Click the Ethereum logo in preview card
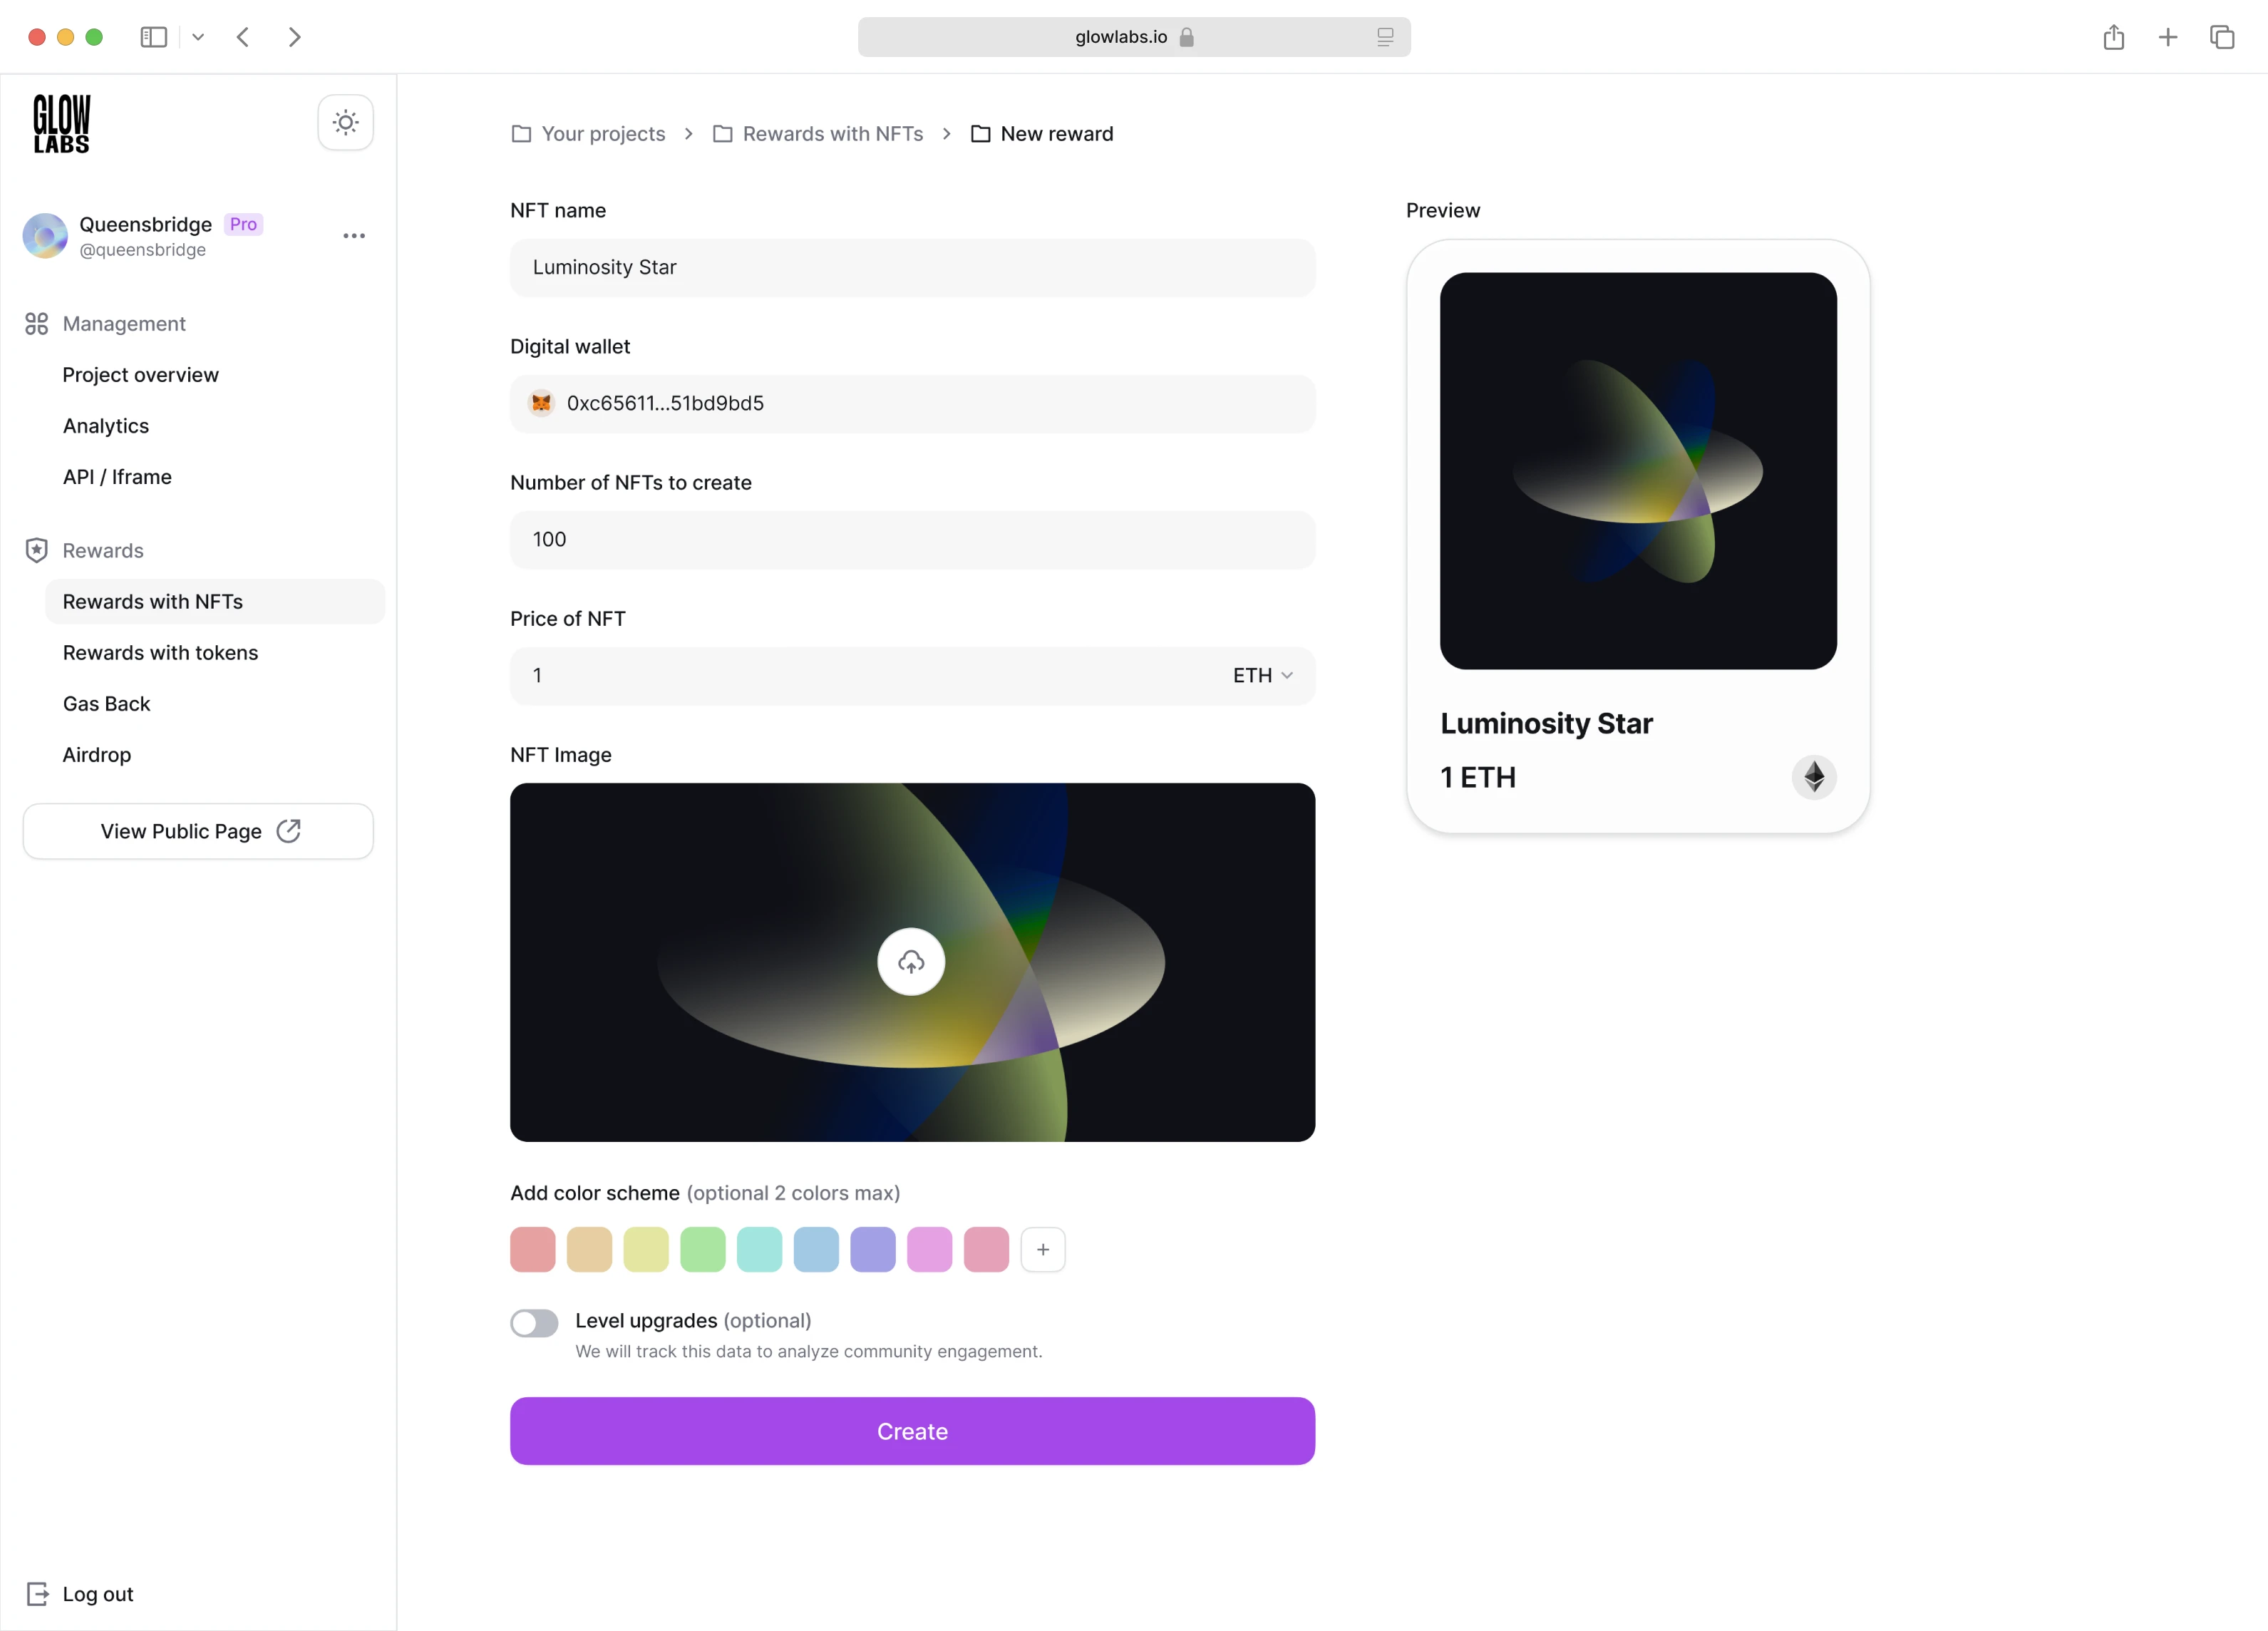This screenshot has height=1631, width=2268. click(1813, 777)
